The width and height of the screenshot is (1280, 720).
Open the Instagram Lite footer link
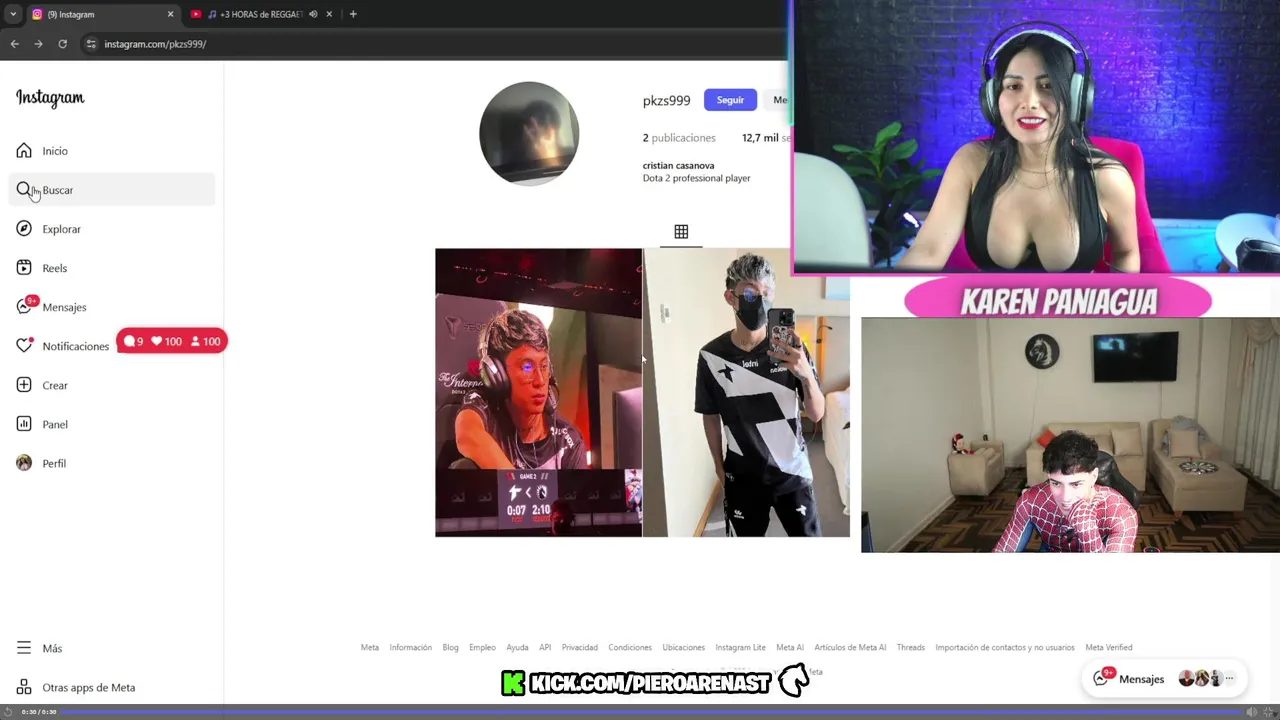(x=740, y=648)
